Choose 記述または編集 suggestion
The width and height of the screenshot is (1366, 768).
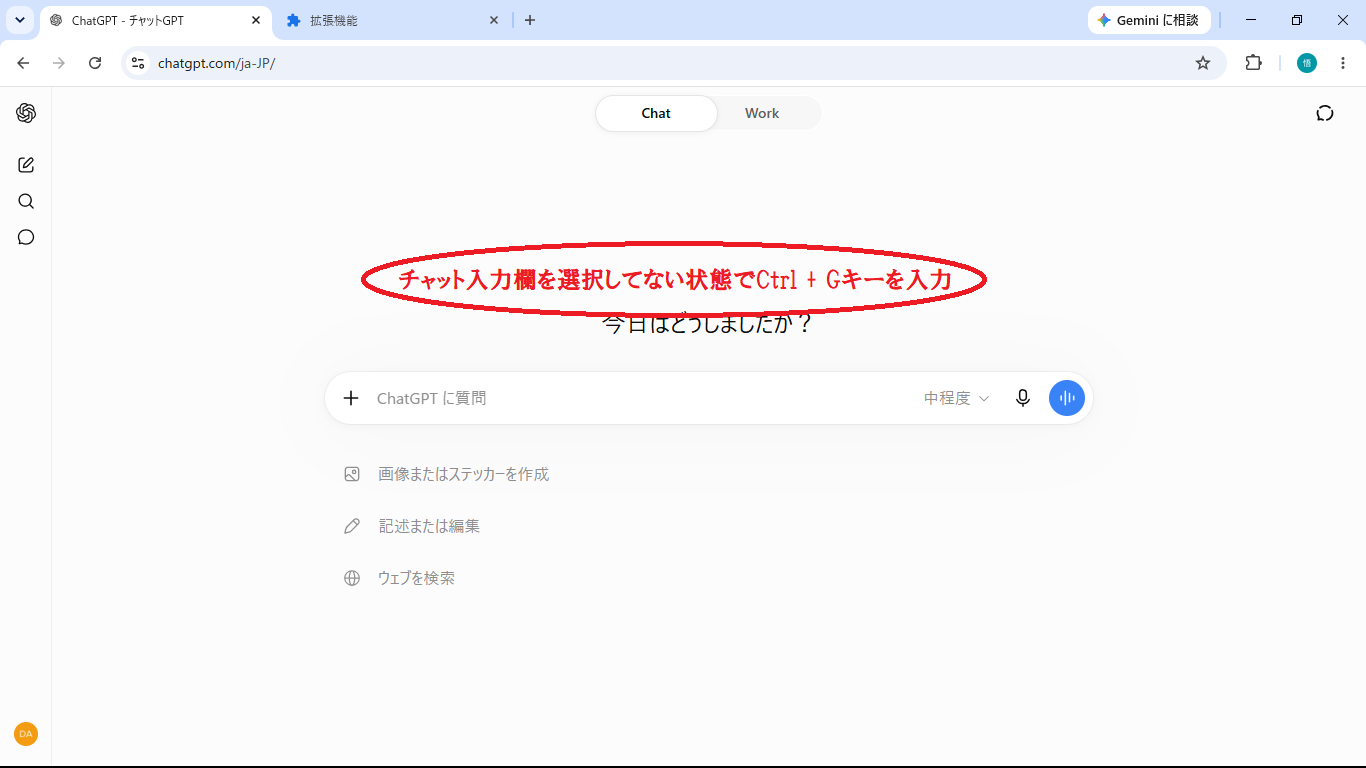point(412,526)
